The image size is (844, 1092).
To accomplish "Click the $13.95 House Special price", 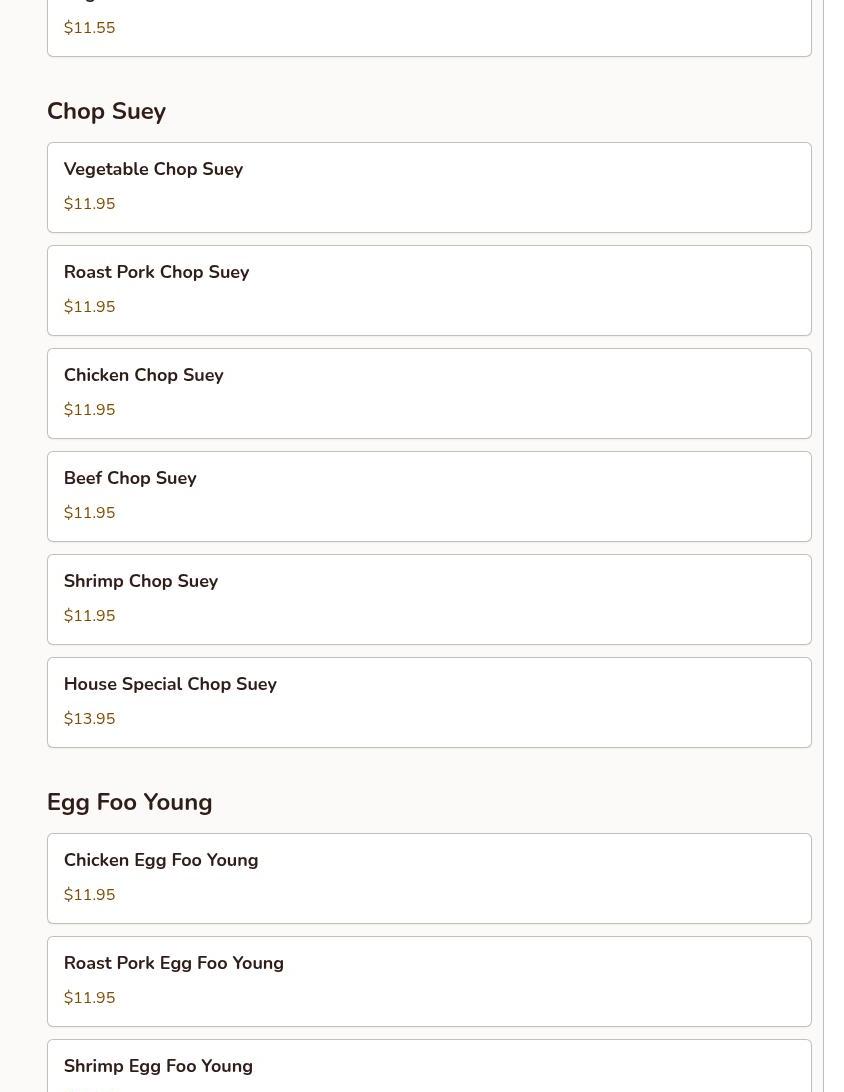I will point(89,719).
